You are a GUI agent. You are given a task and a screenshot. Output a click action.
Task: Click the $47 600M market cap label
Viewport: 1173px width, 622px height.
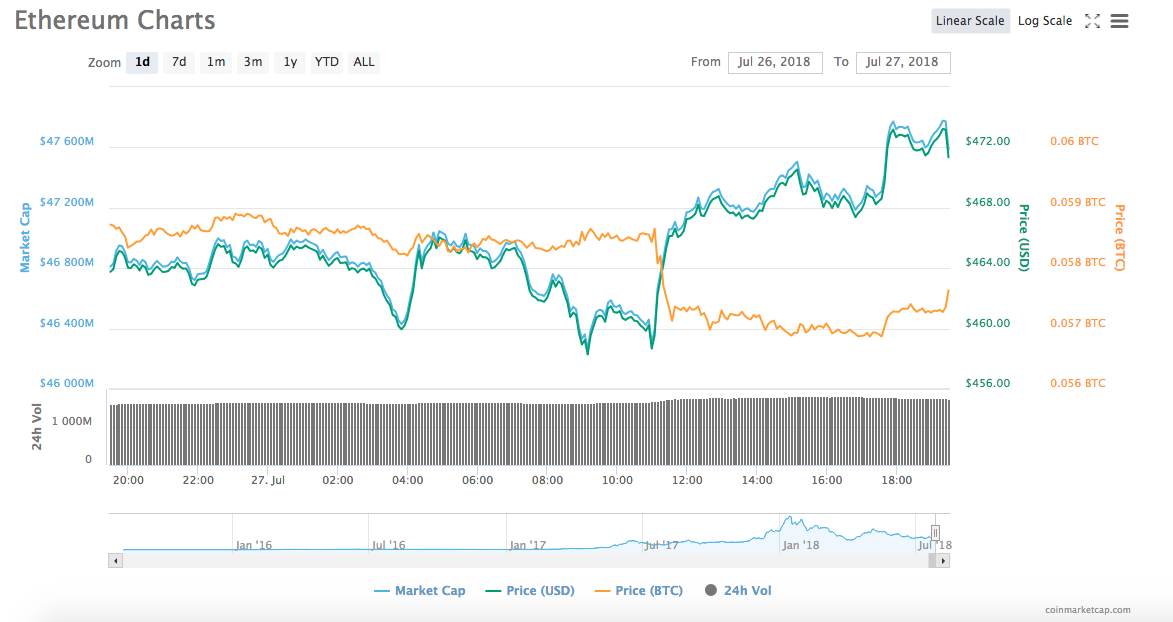pos(67,141)
